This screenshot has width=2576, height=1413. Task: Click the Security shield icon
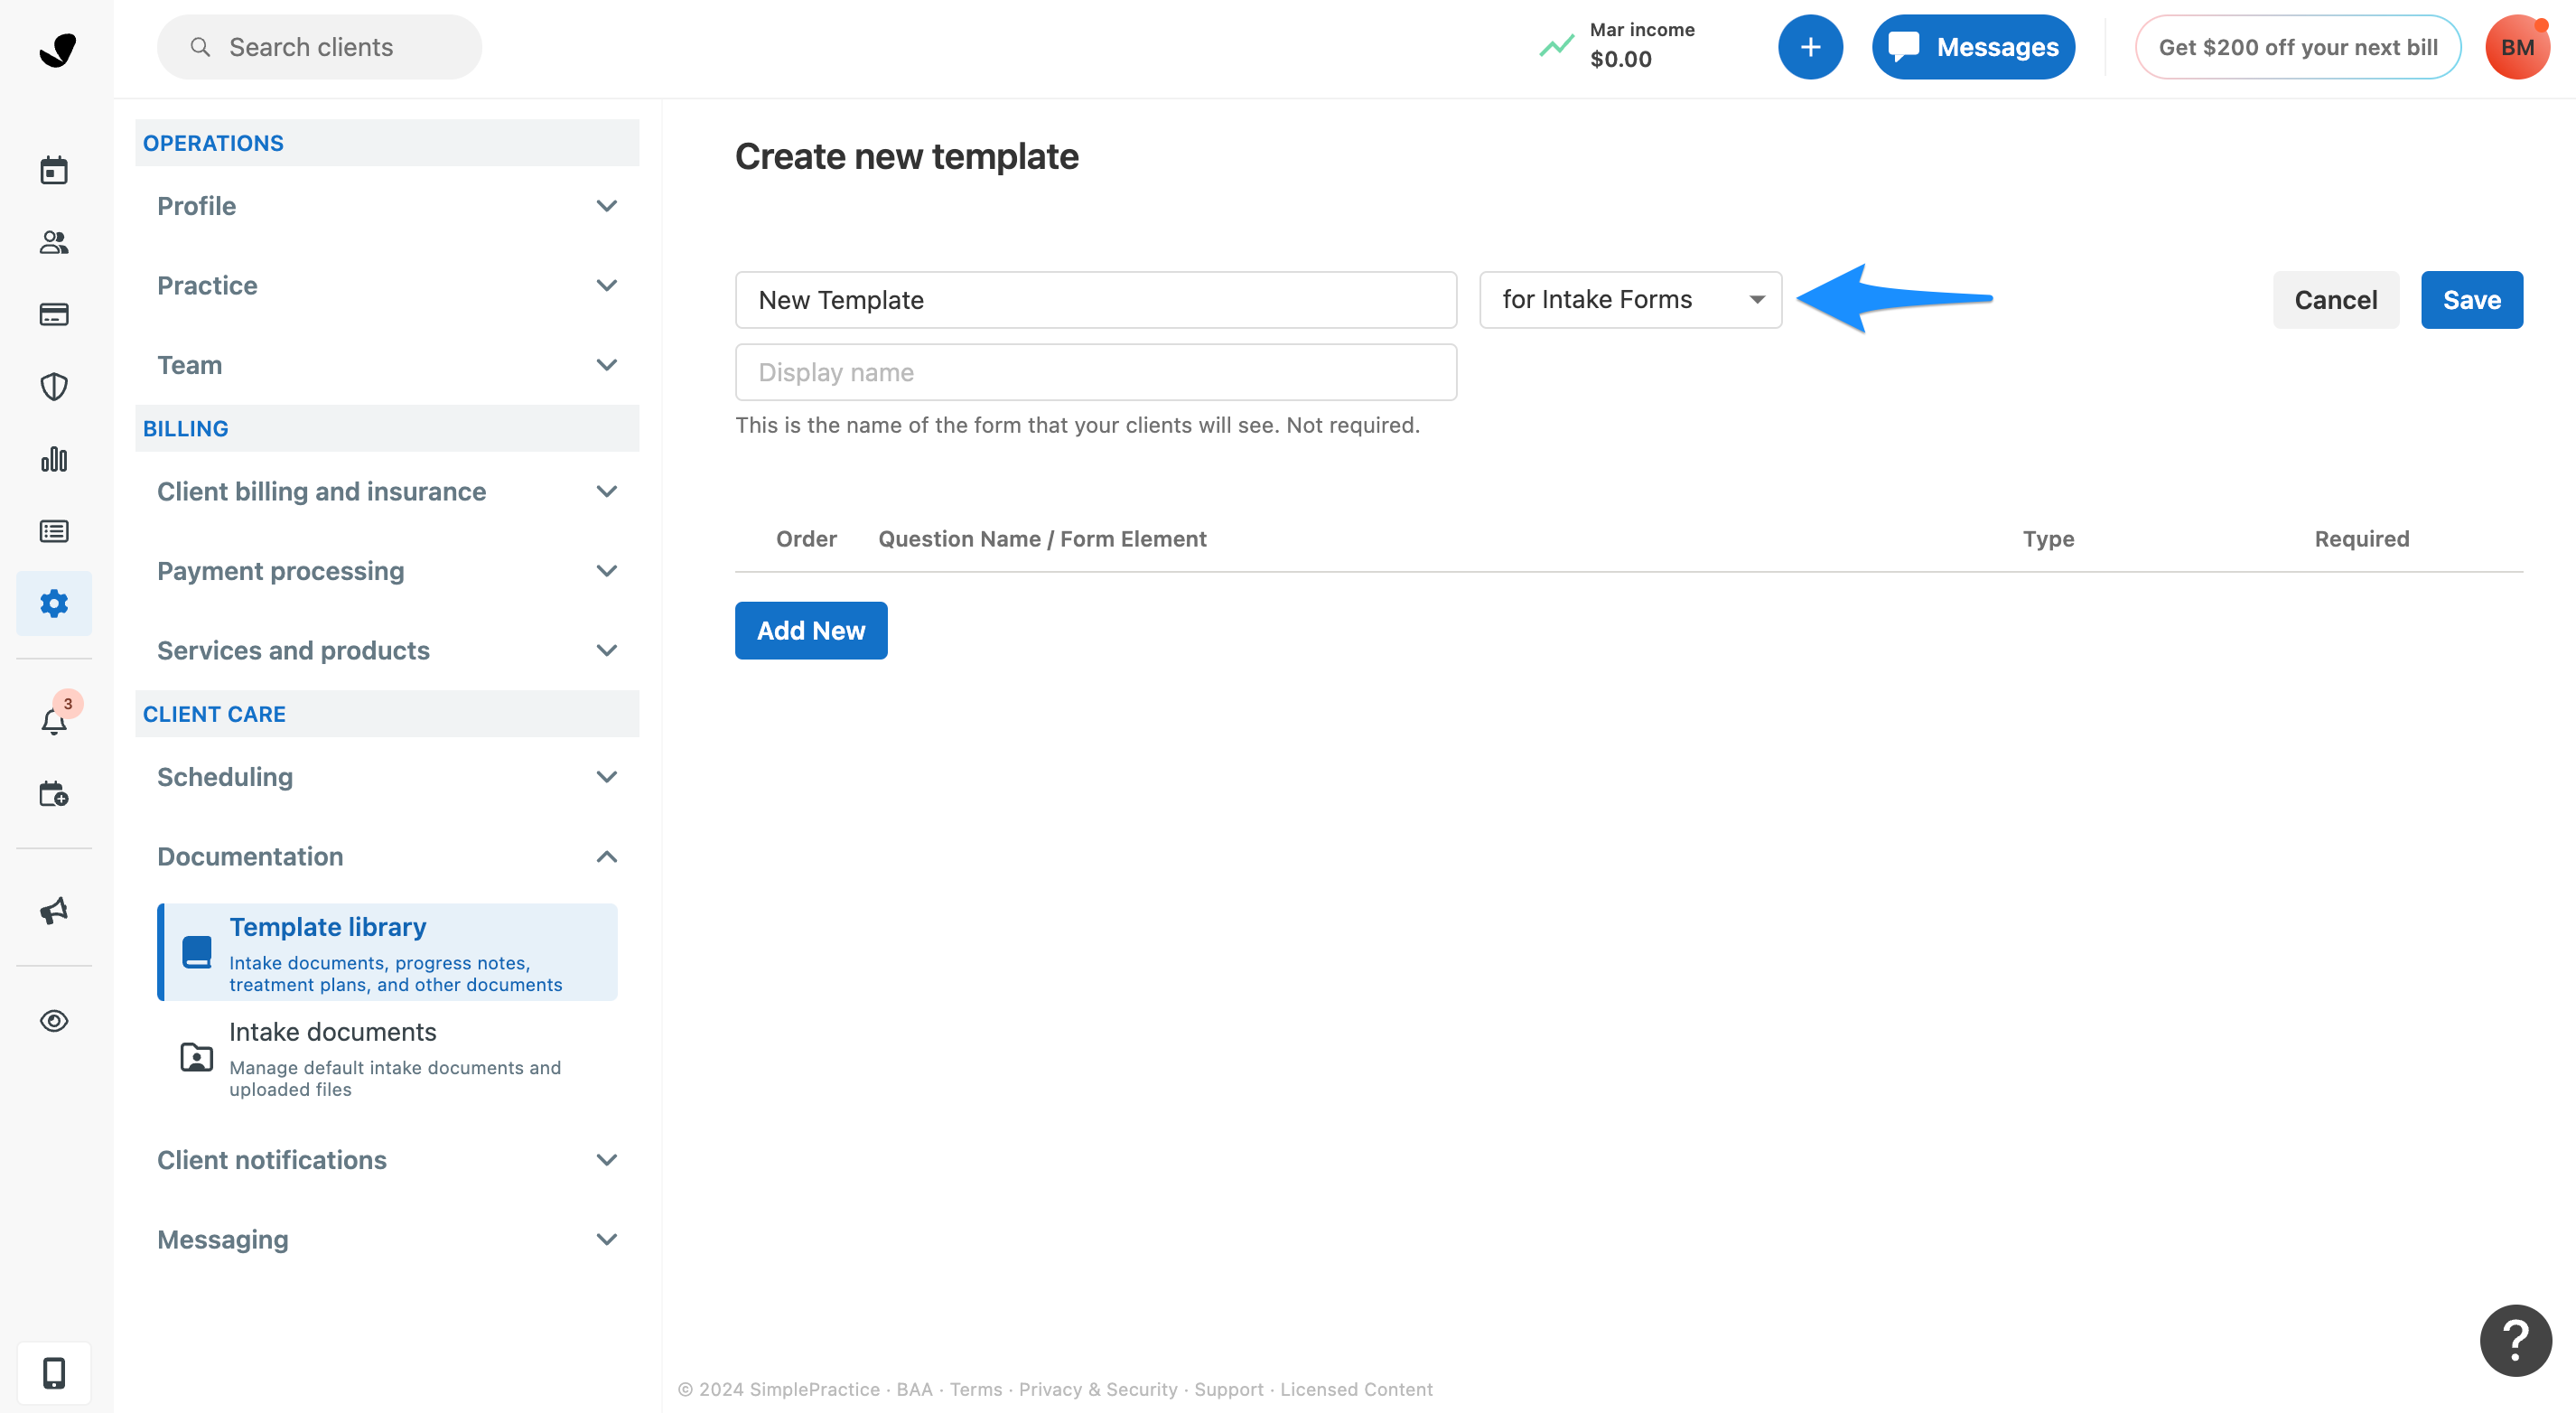click(x=54, y=387)
